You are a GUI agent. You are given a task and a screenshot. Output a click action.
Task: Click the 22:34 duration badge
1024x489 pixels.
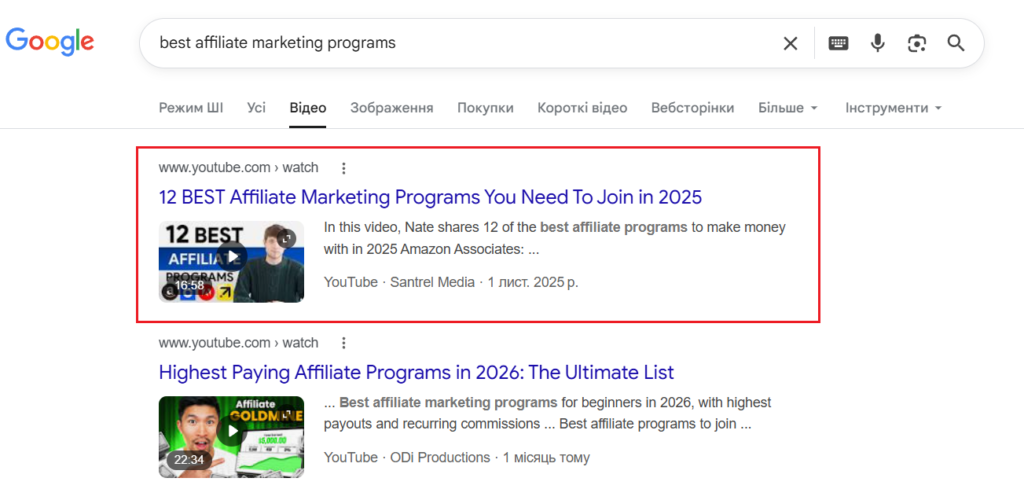click(189, 460)
